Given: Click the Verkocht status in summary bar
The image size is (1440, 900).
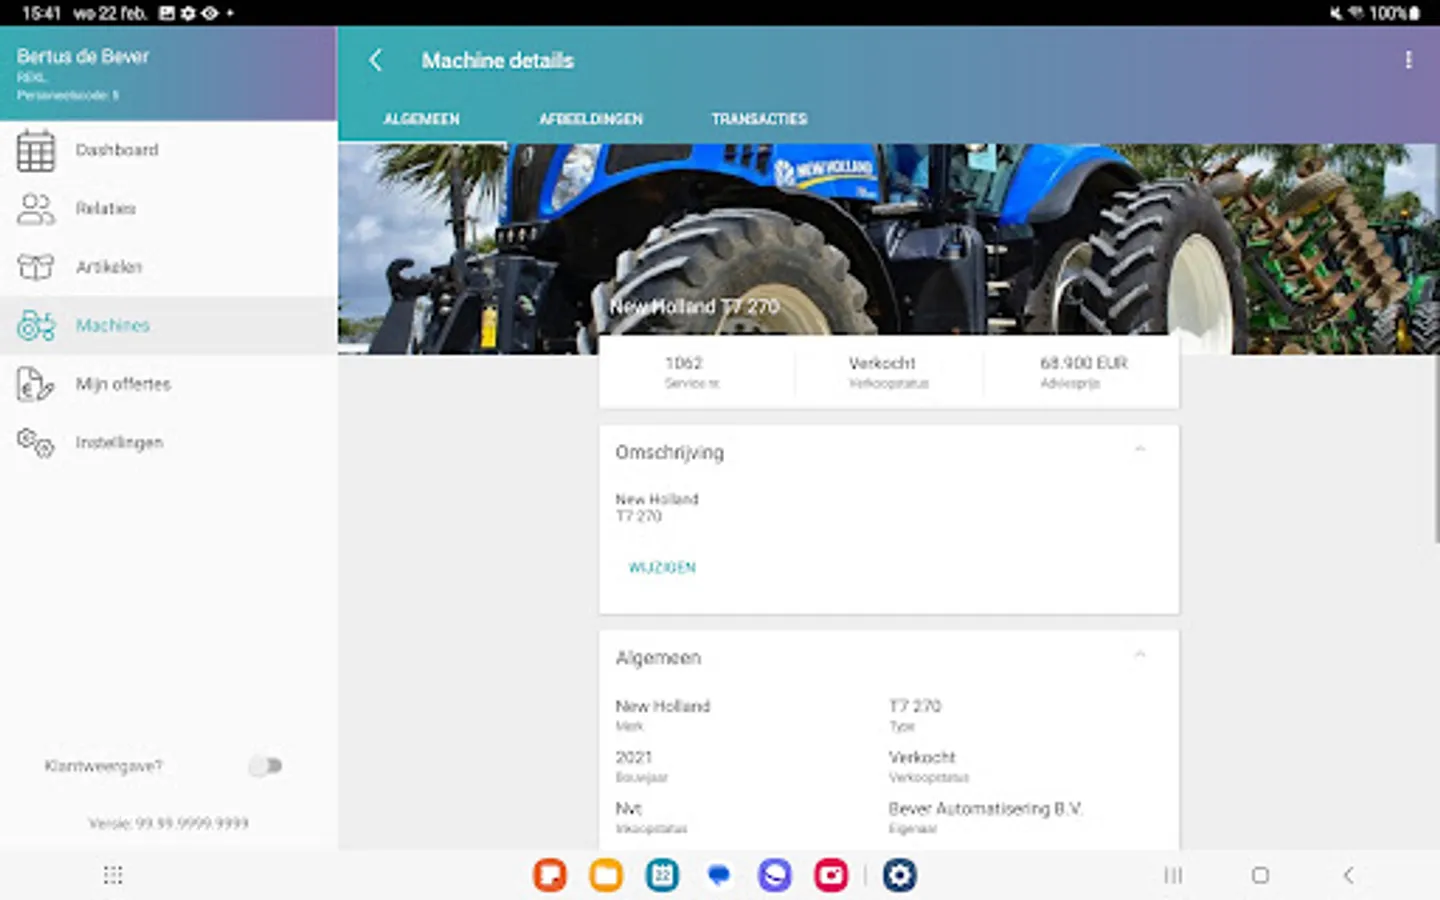Looking at the screenshot, I should (882, 363).
